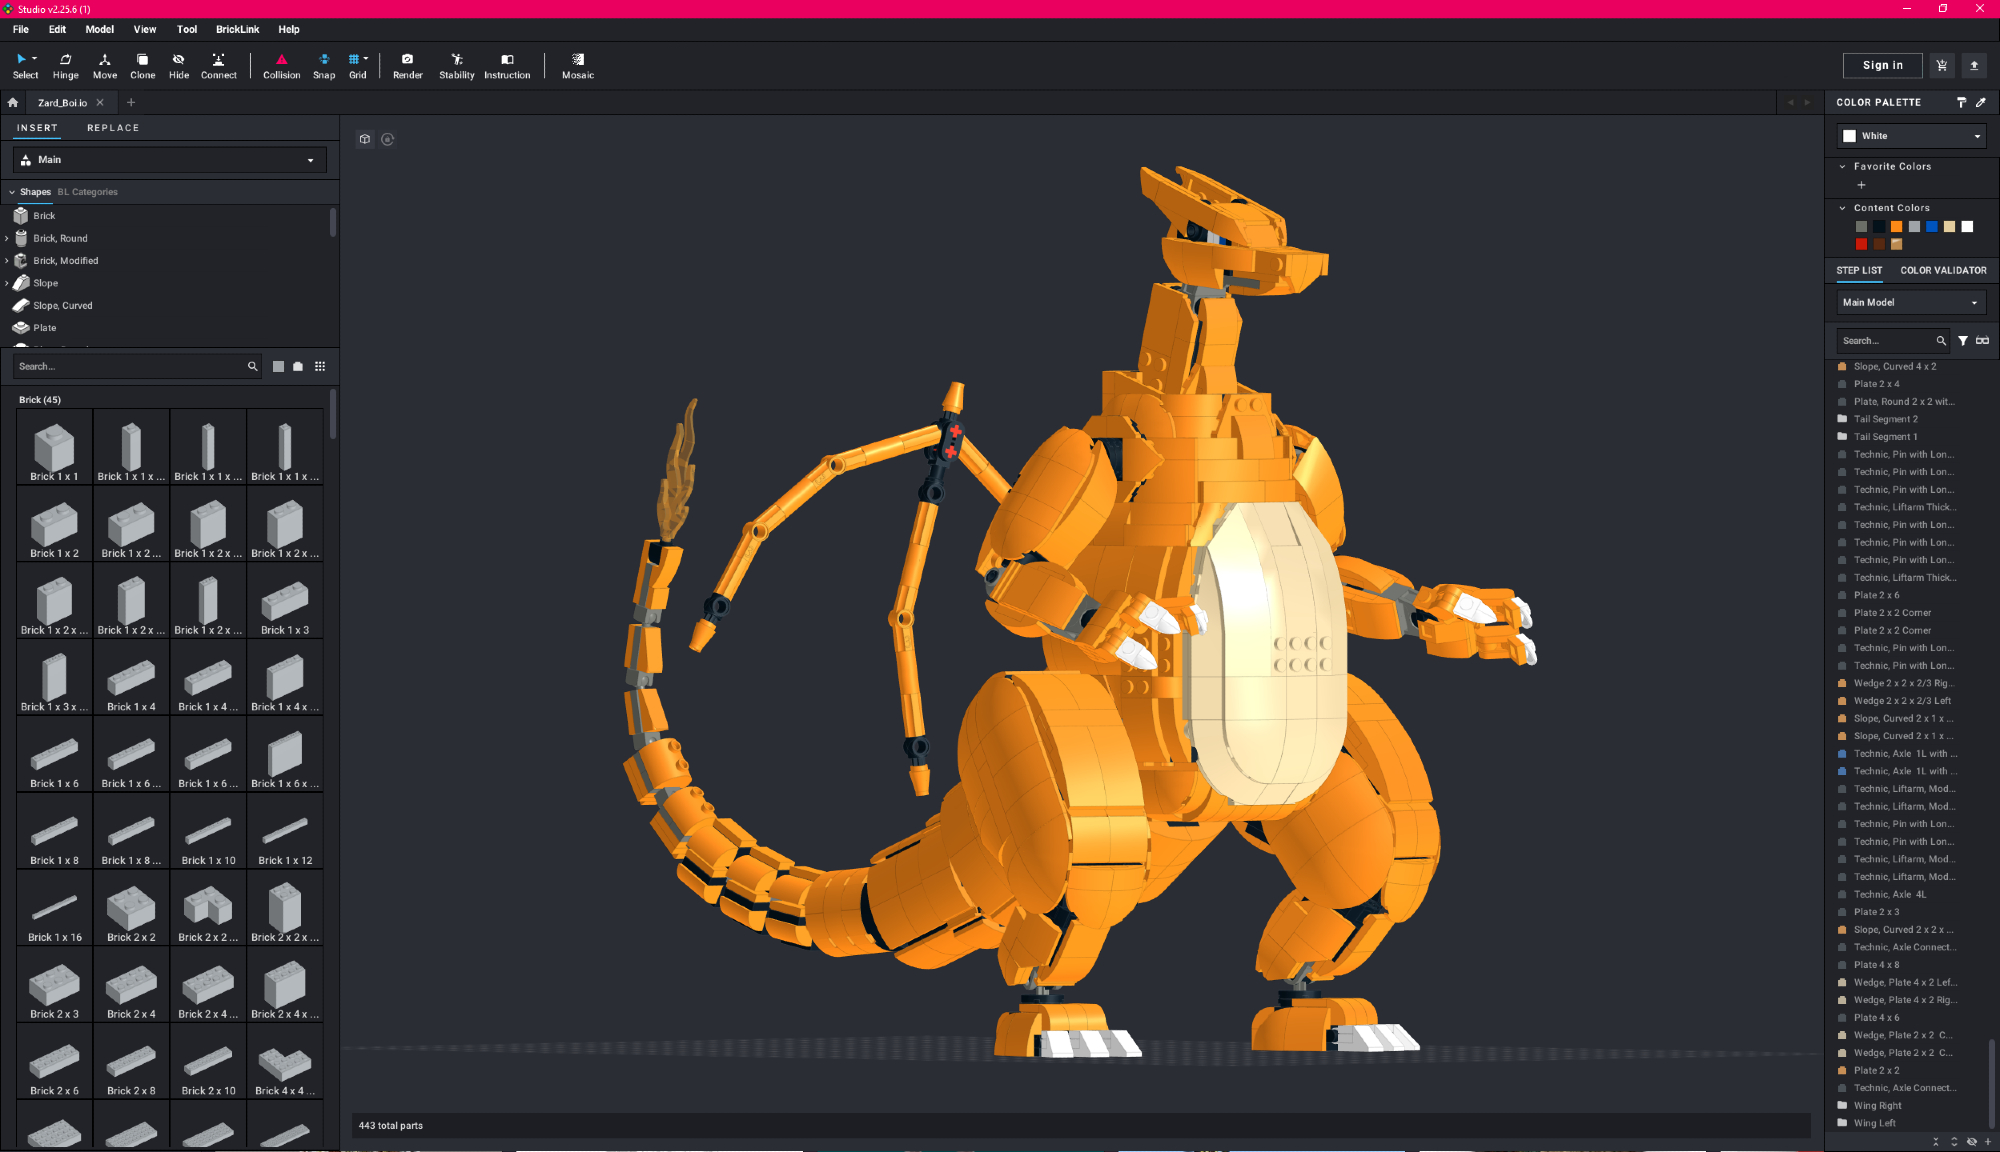Viewport: 2000px width, 1152px height.
Task: Select the Hinge tool
Action: point(65,65)
